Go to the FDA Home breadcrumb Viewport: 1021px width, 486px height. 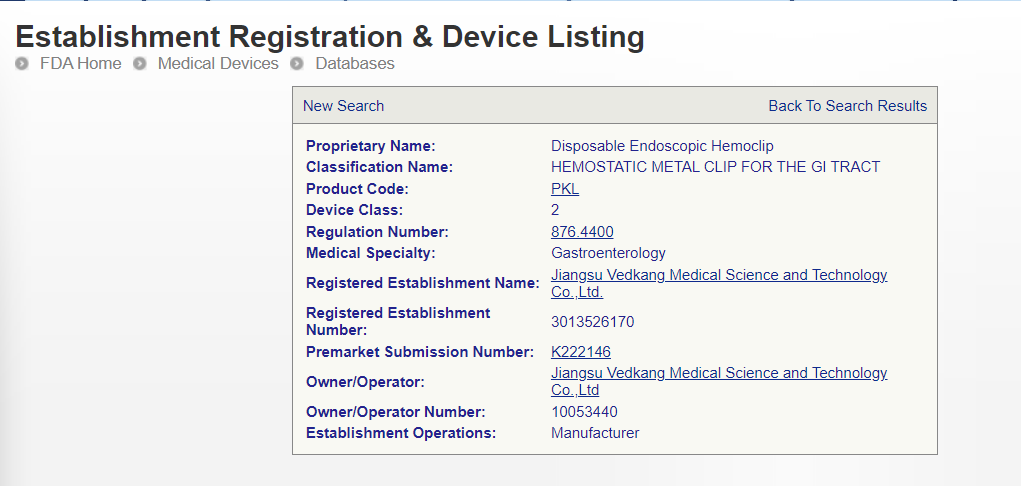(x=80, y=64)
